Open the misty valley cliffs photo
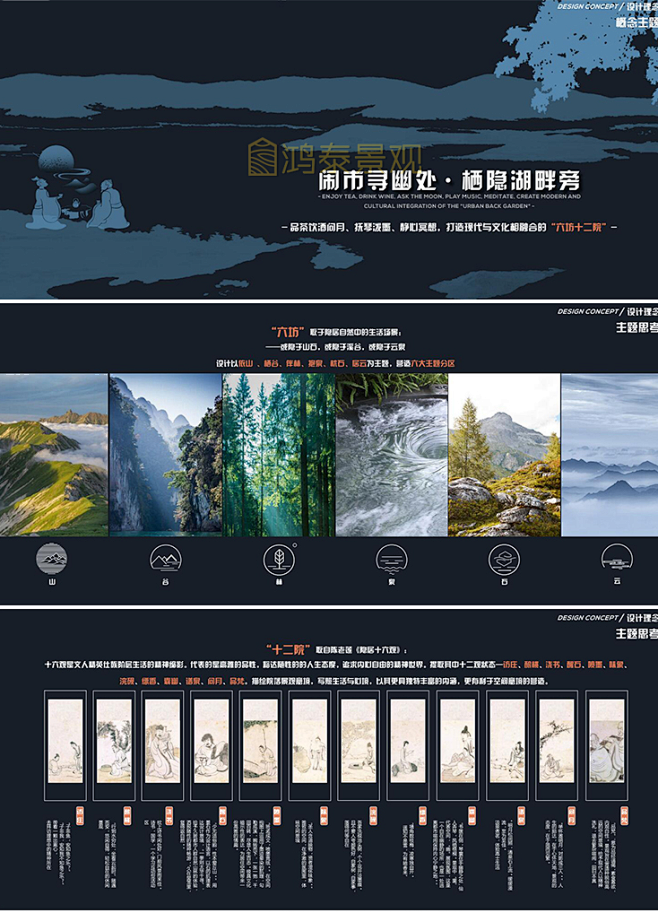This screenshot has height=913, width=658. click(165, 454)
